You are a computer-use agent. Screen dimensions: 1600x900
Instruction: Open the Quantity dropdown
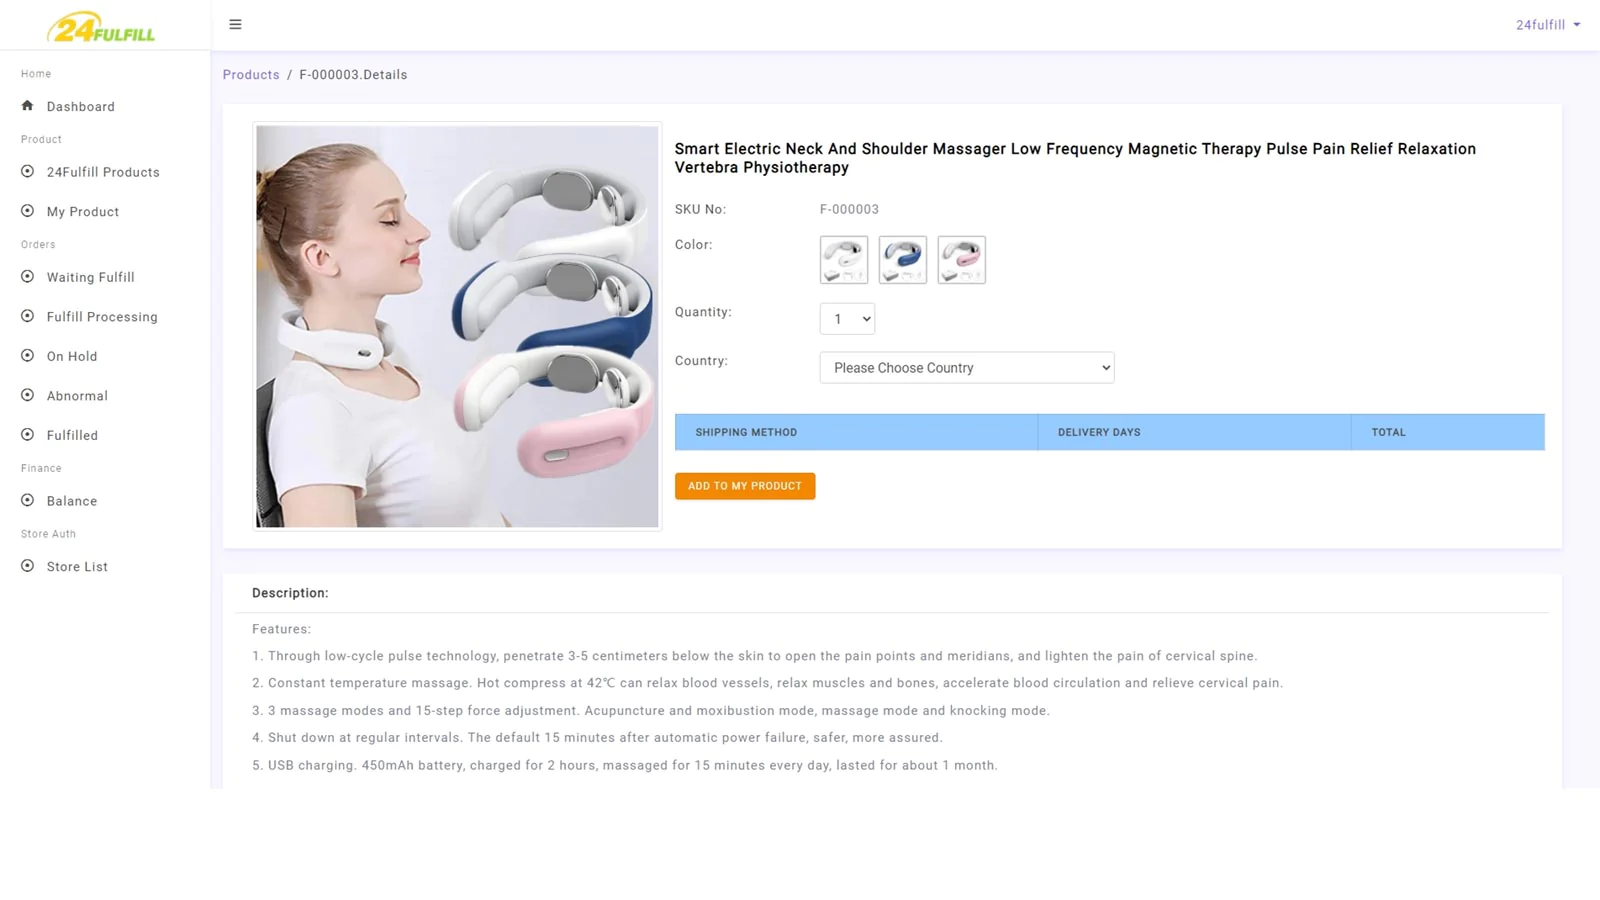847,319
